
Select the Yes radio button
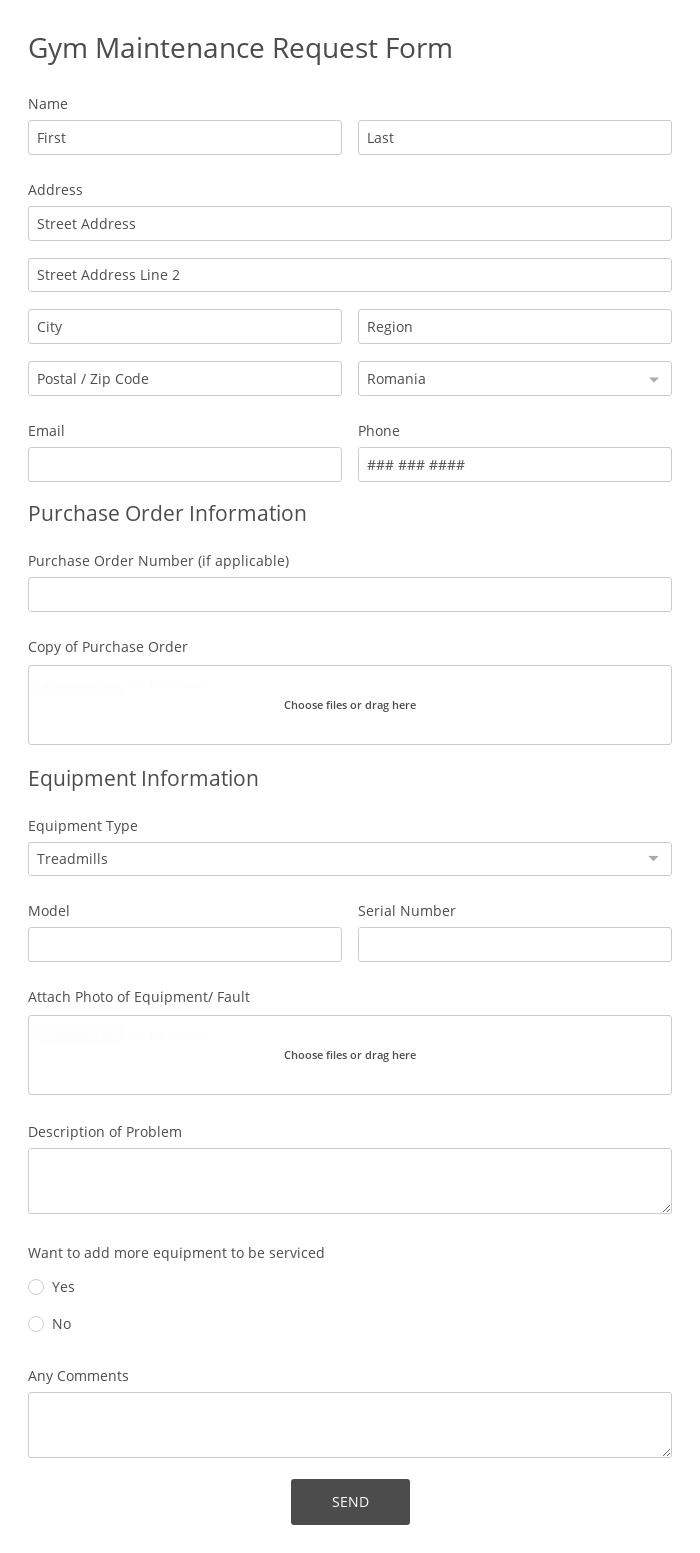tap(36, 1287)
